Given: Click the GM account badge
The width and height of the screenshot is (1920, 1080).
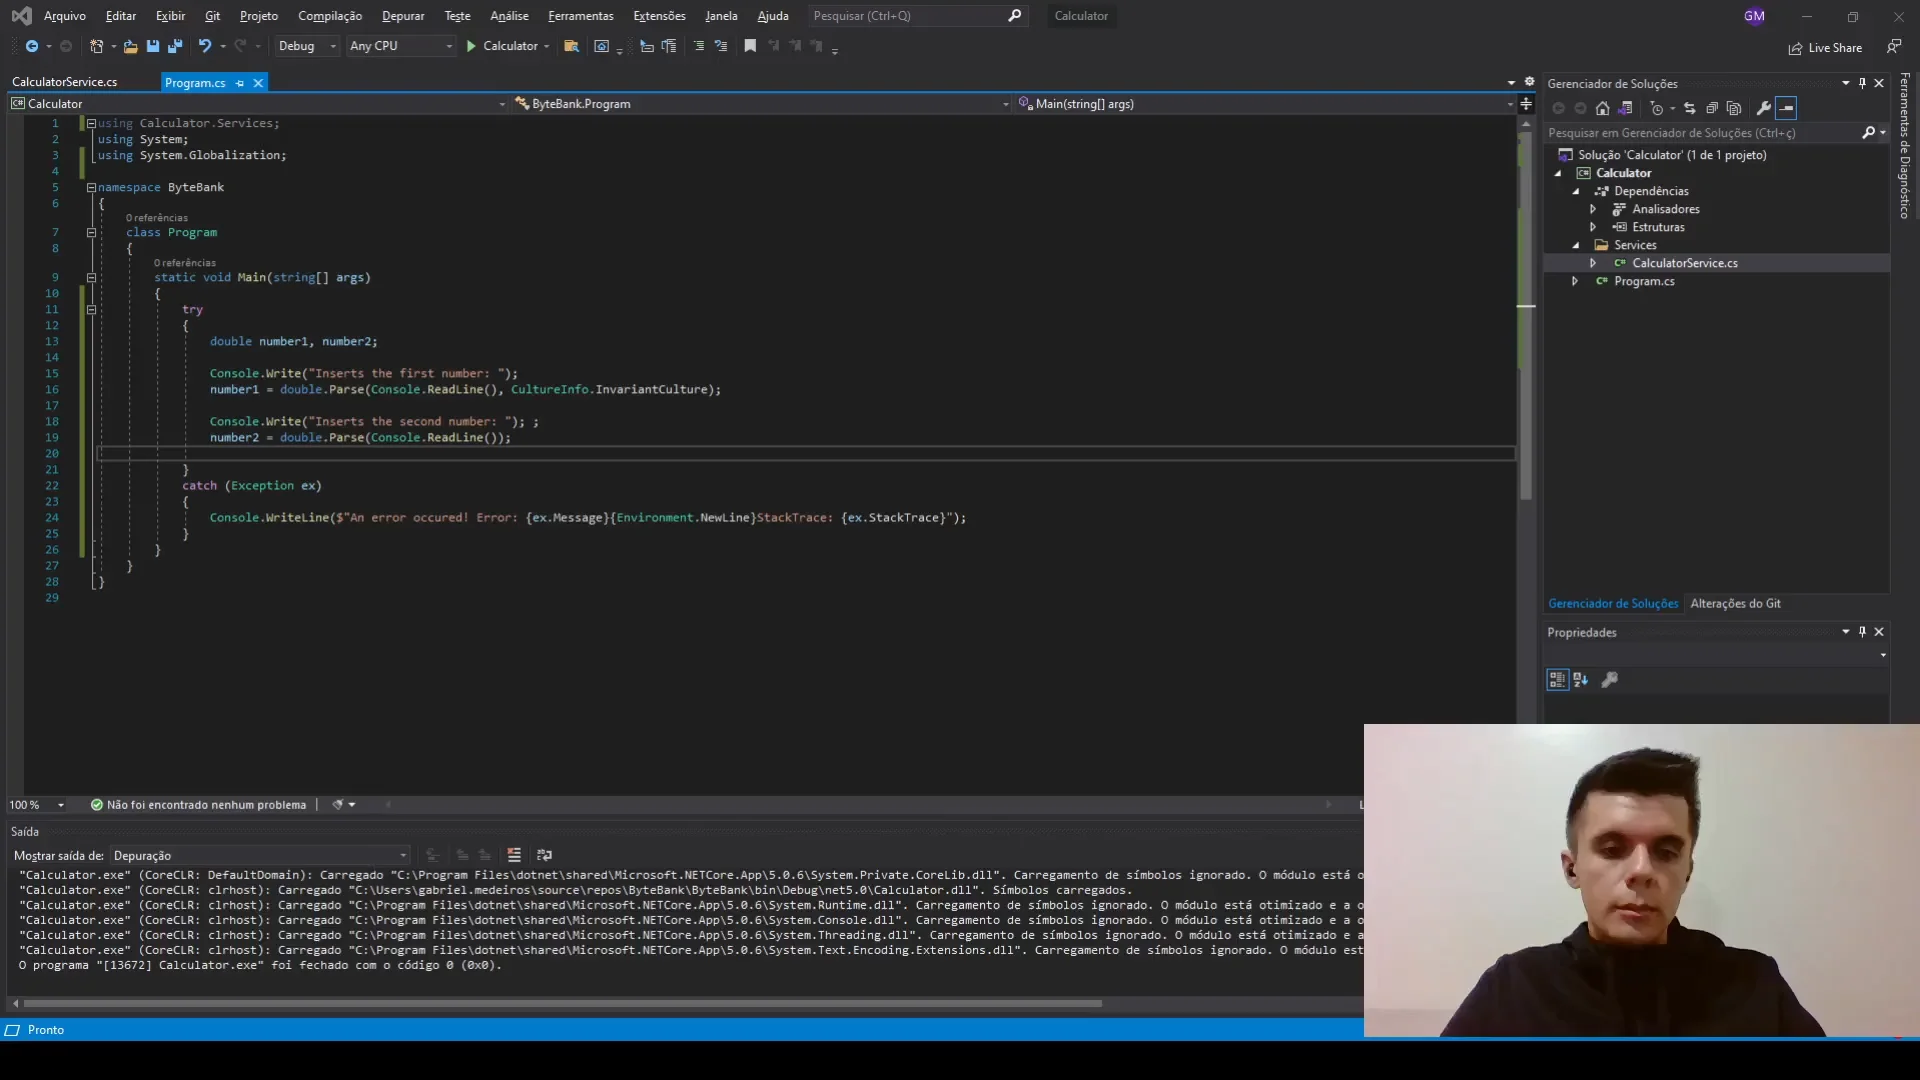Looking at the screenshot, I should tap(1754, 16).
